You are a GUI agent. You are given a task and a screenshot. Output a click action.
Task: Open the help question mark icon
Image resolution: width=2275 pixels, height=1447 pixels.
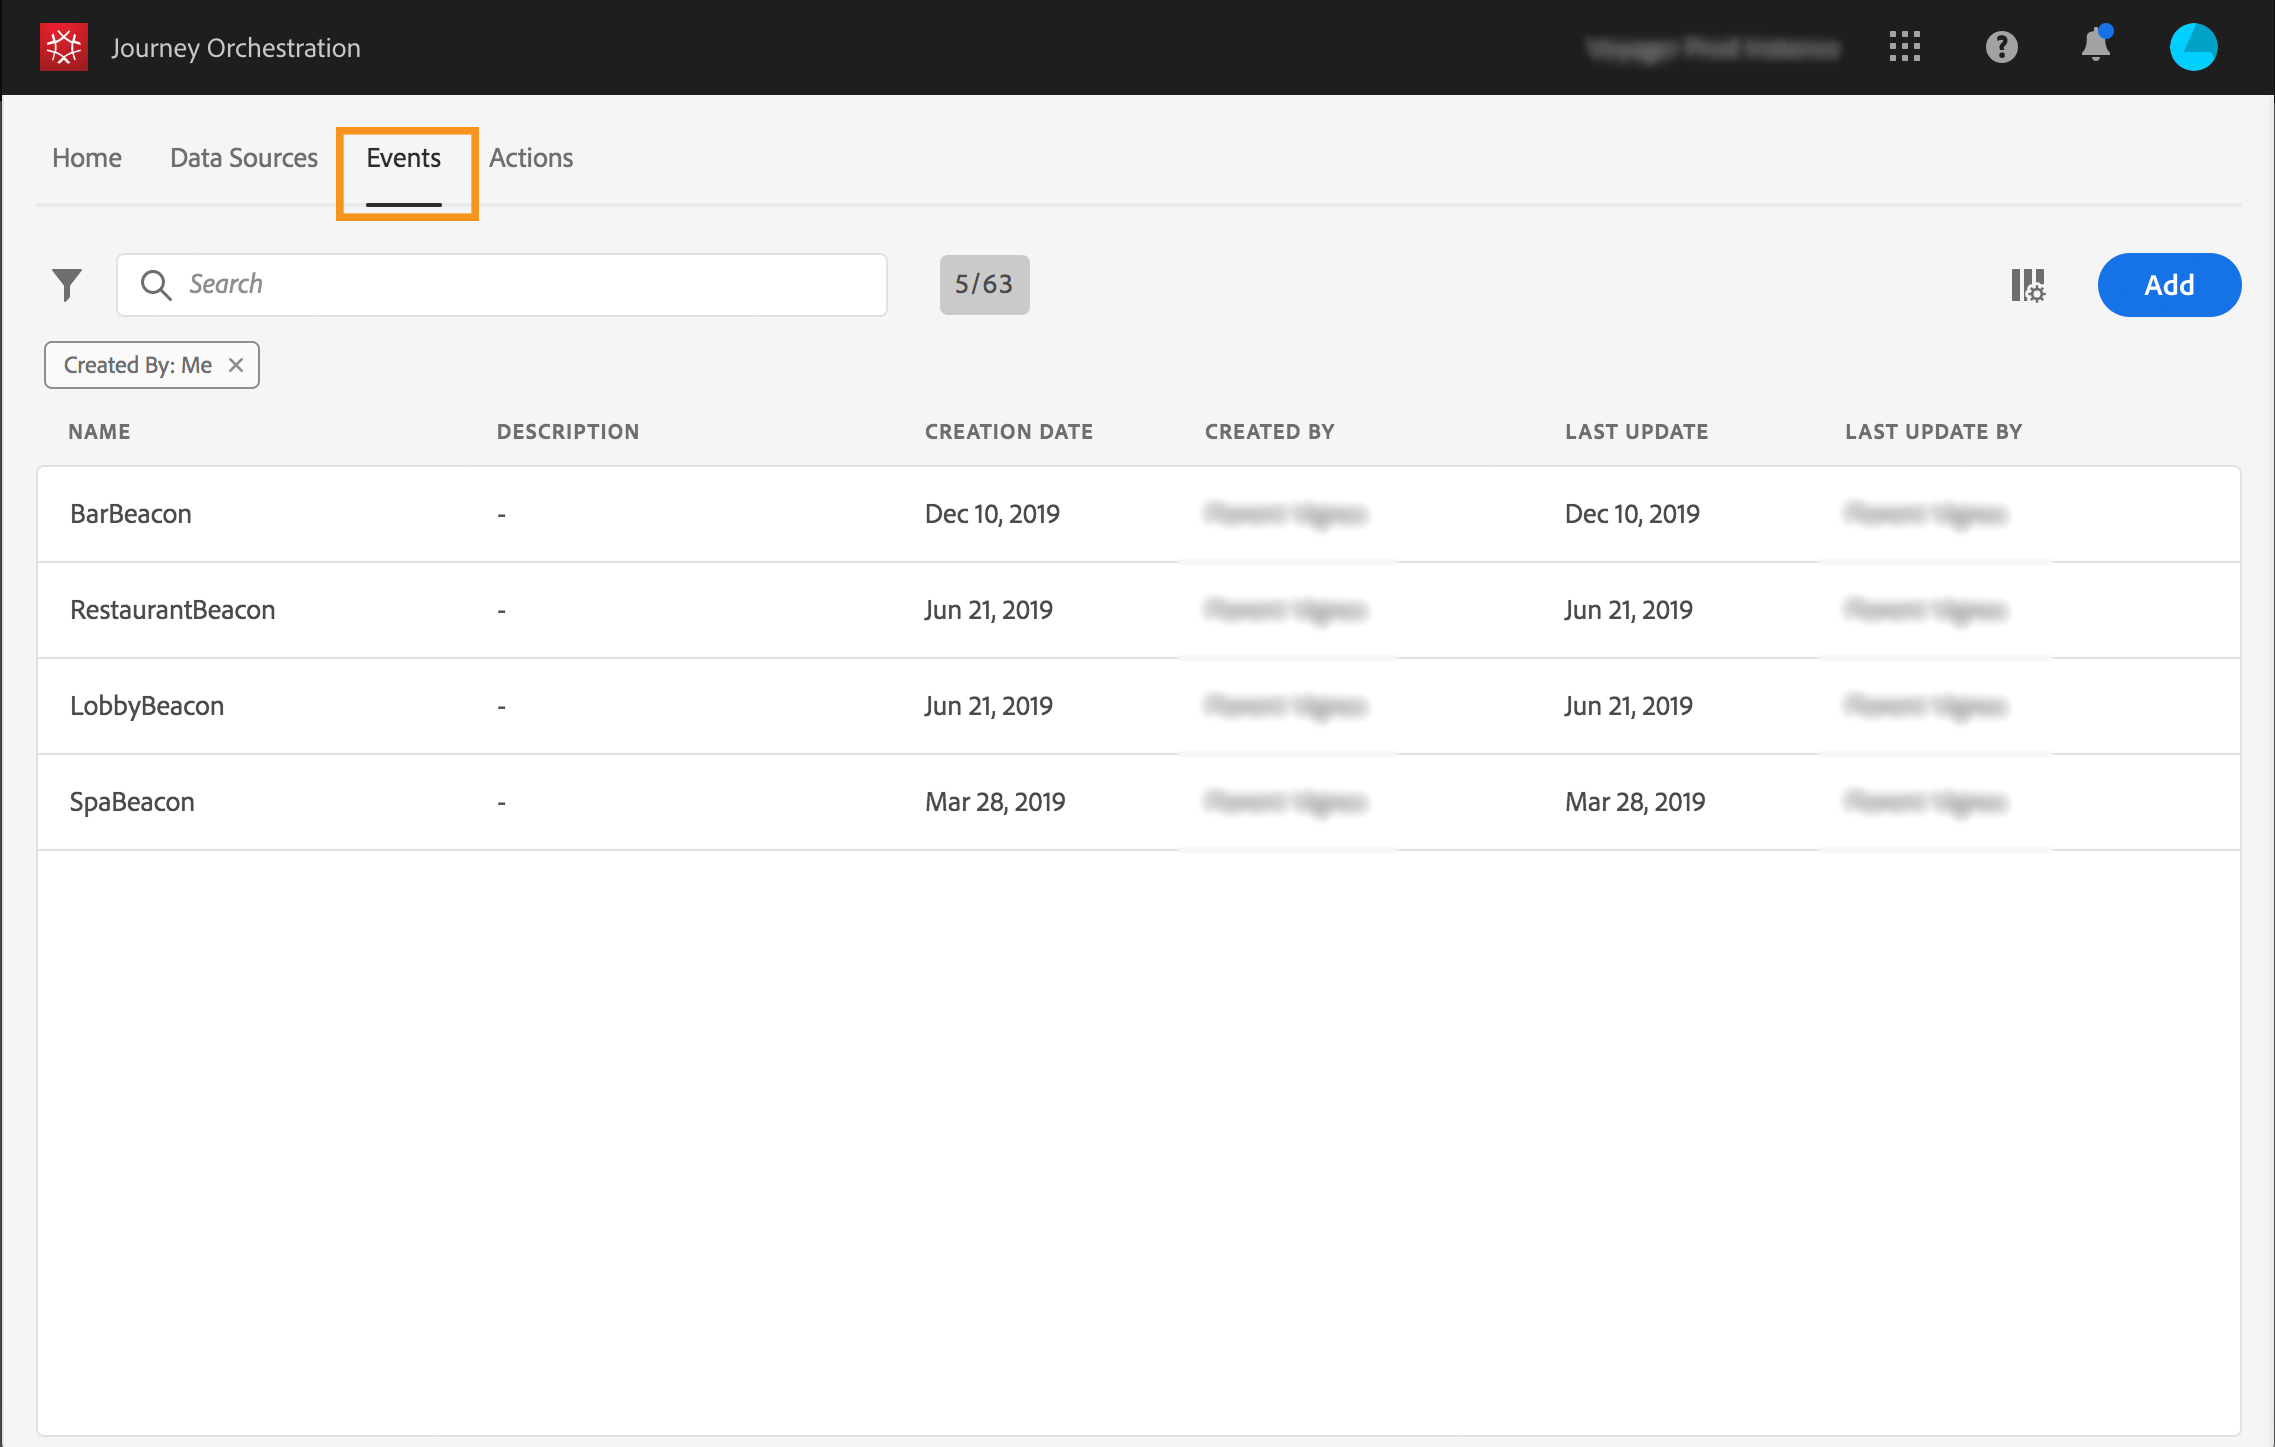click(x=2001, y=47)
